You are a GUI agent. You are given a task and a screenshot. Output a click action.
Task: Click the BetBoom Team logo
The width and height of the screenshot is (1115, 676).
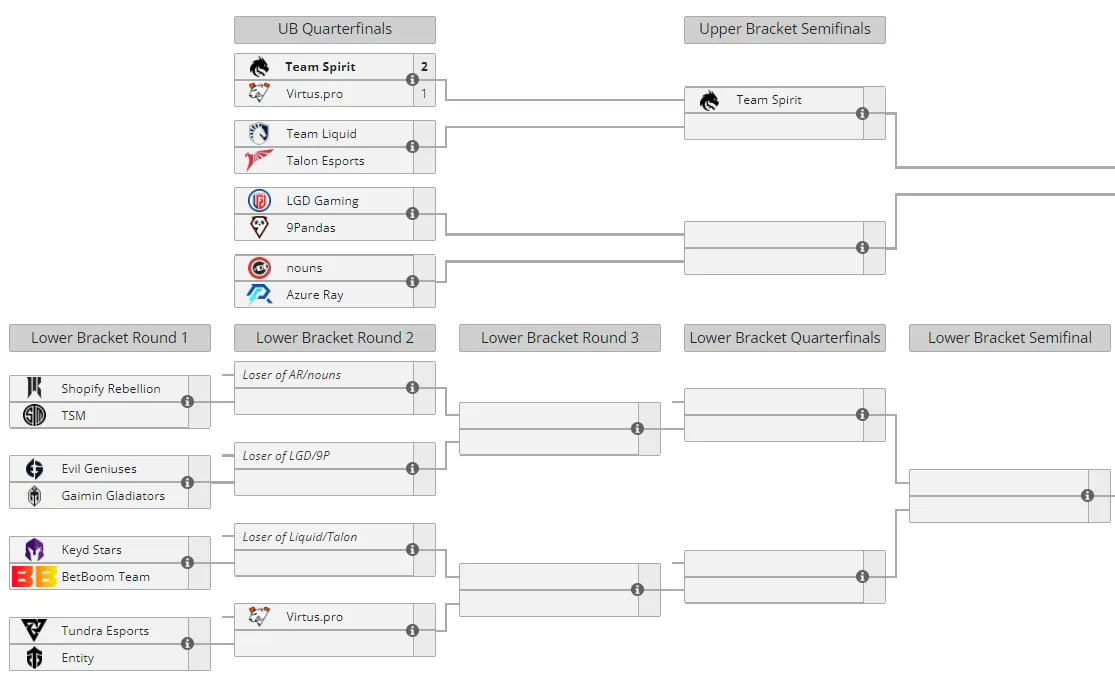coord(34,576)
